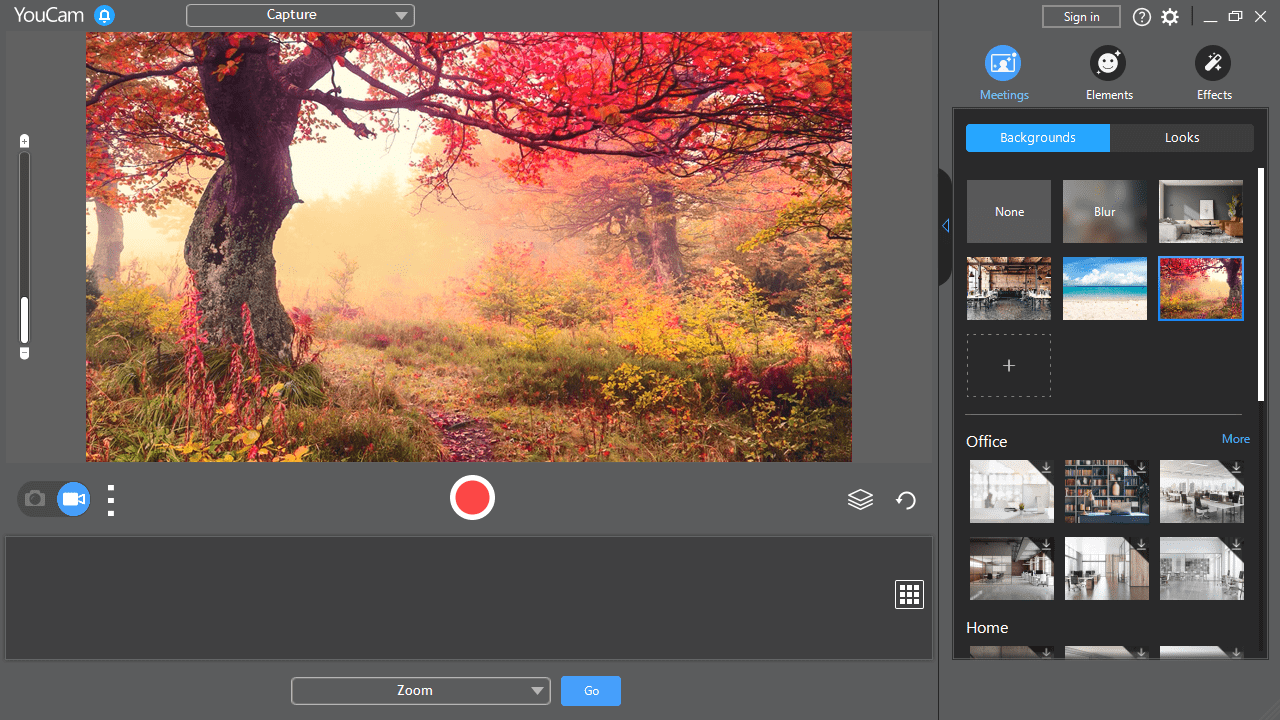Select the beach and sky background

(1105, 288)
